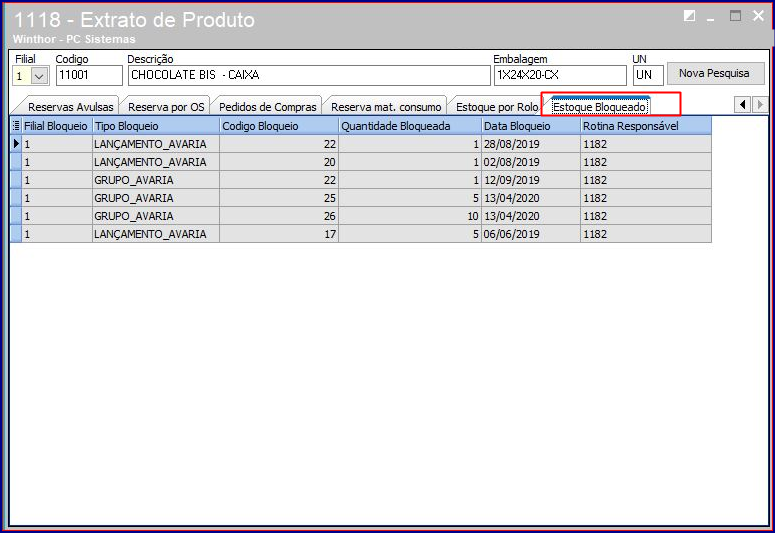Click Rotina Responsável 1182 in the 28/08/2019 row
Image resolution: width=775 pixels, height=533 pixels.
coord(646,144)
